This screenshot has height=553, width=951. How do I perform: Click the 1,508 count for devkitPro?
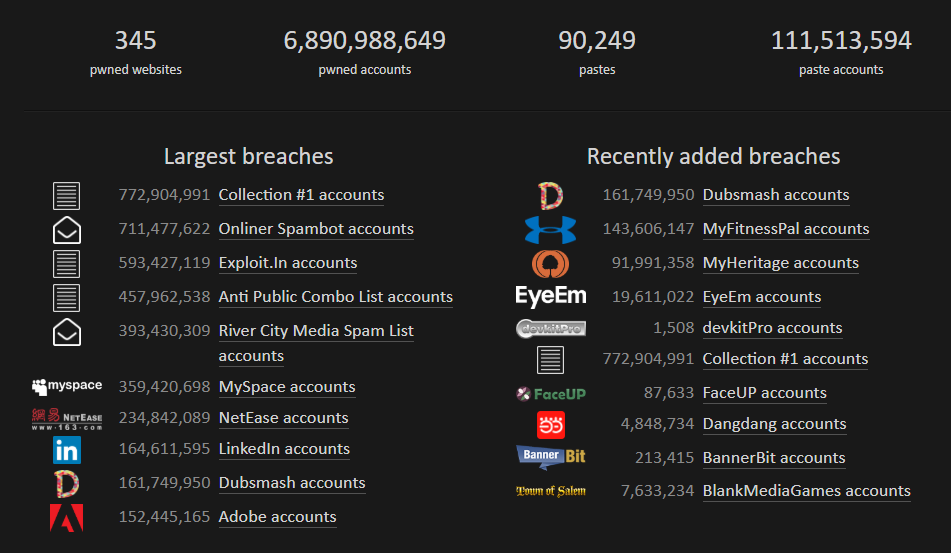(x=673, y=328)
